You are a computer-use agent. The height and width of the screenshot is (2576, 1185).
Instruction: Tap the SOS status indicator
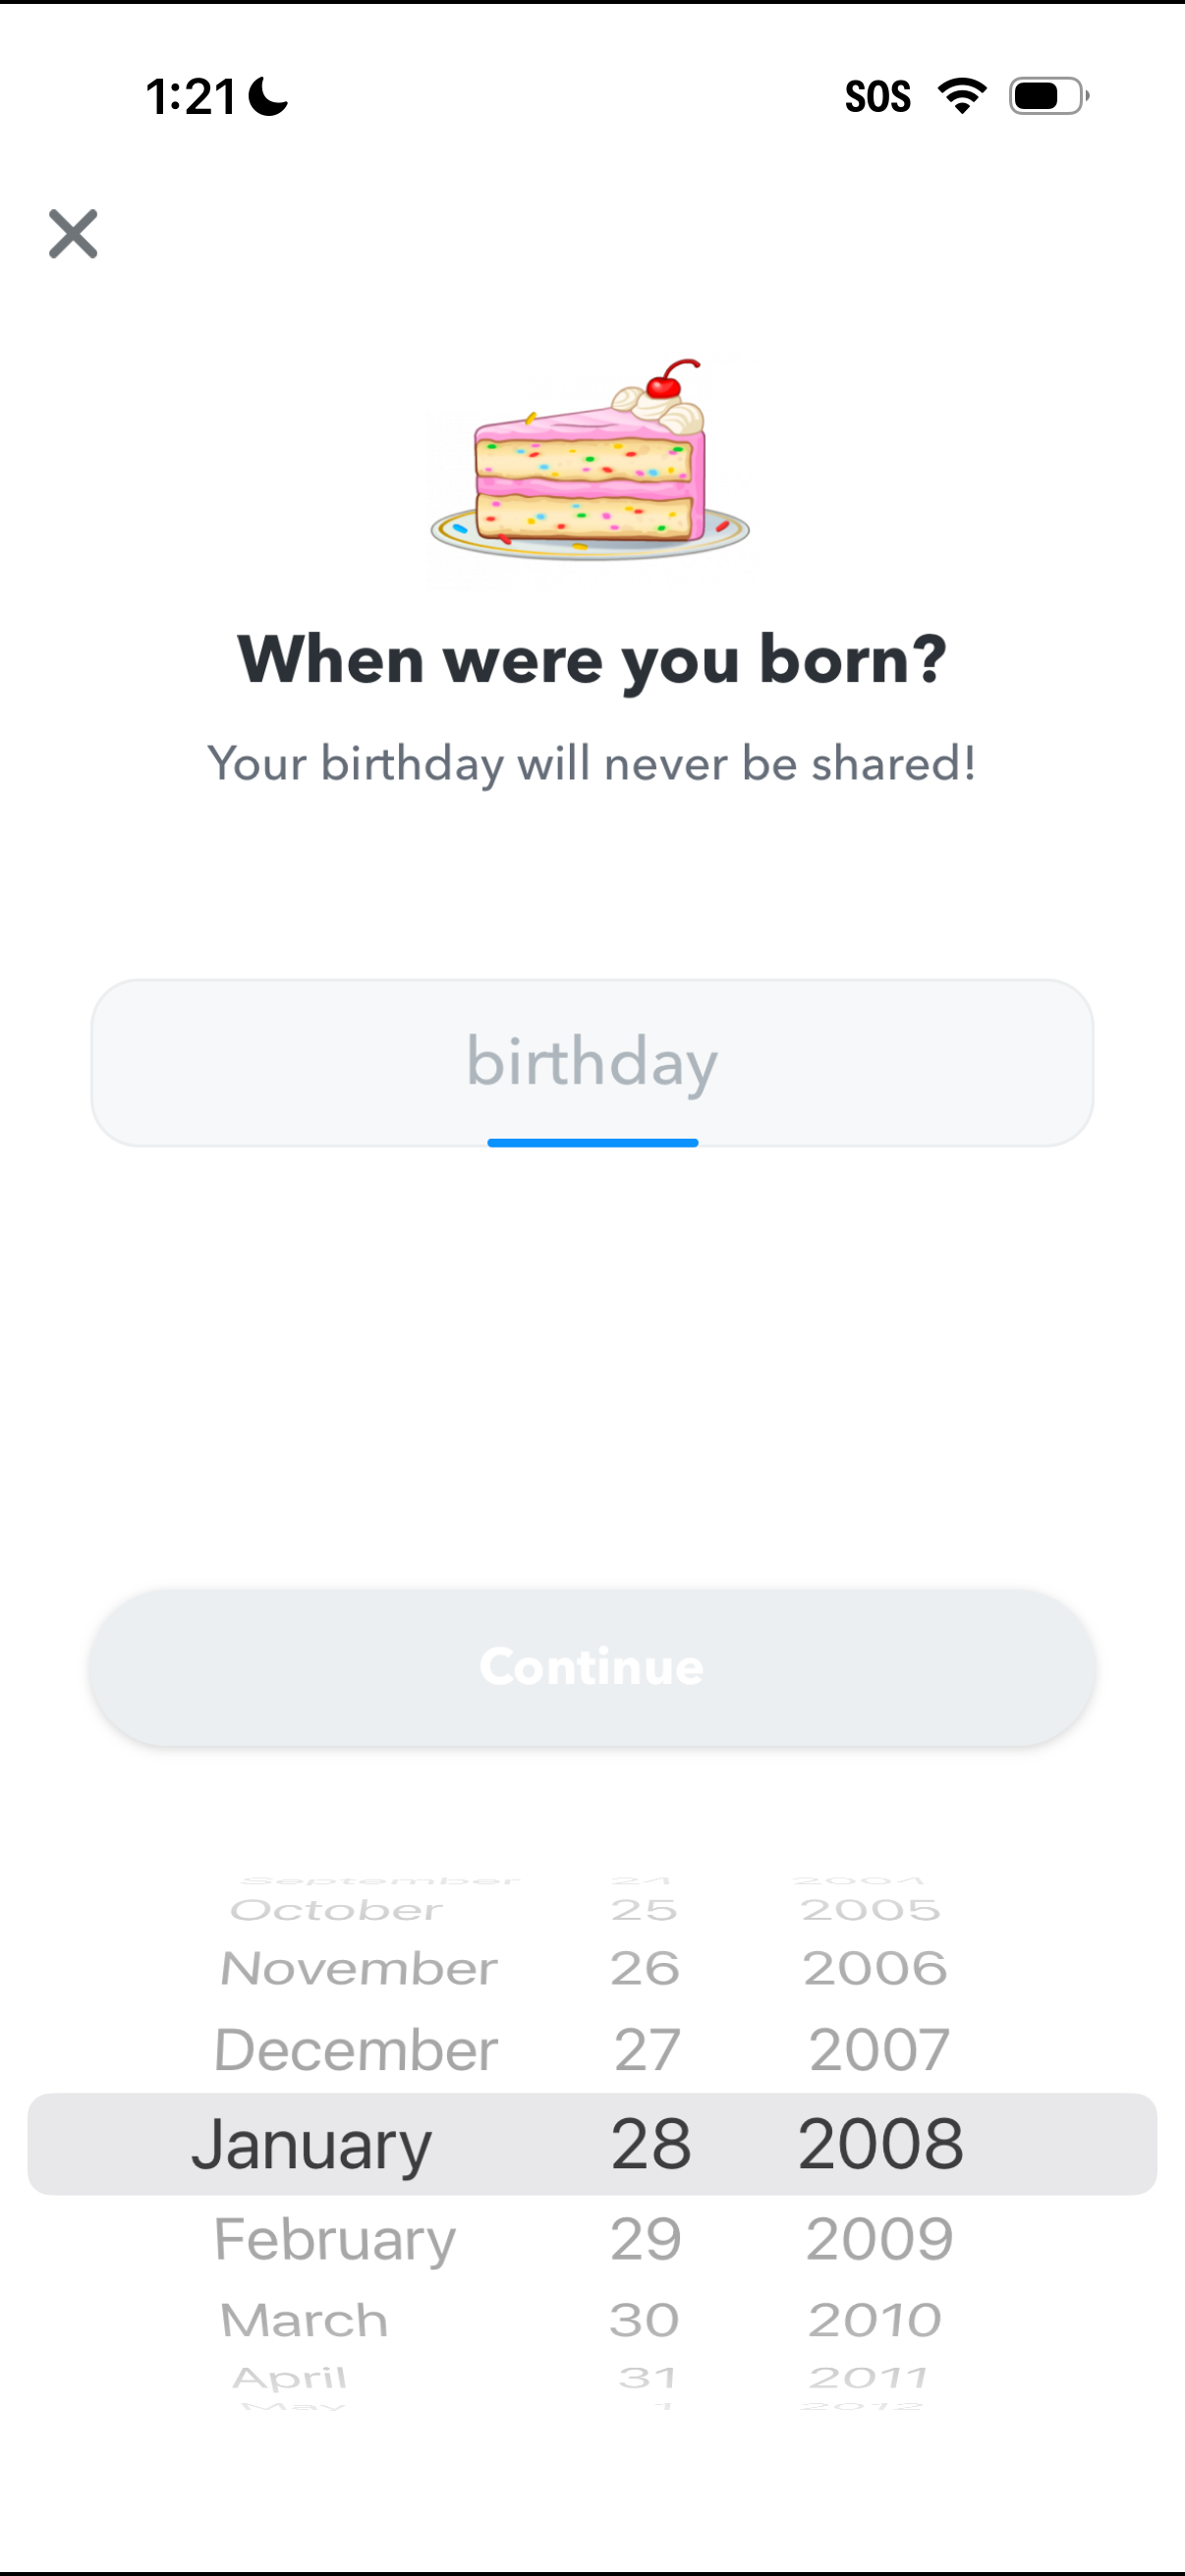pyautogui.click(x=877, y=97)
